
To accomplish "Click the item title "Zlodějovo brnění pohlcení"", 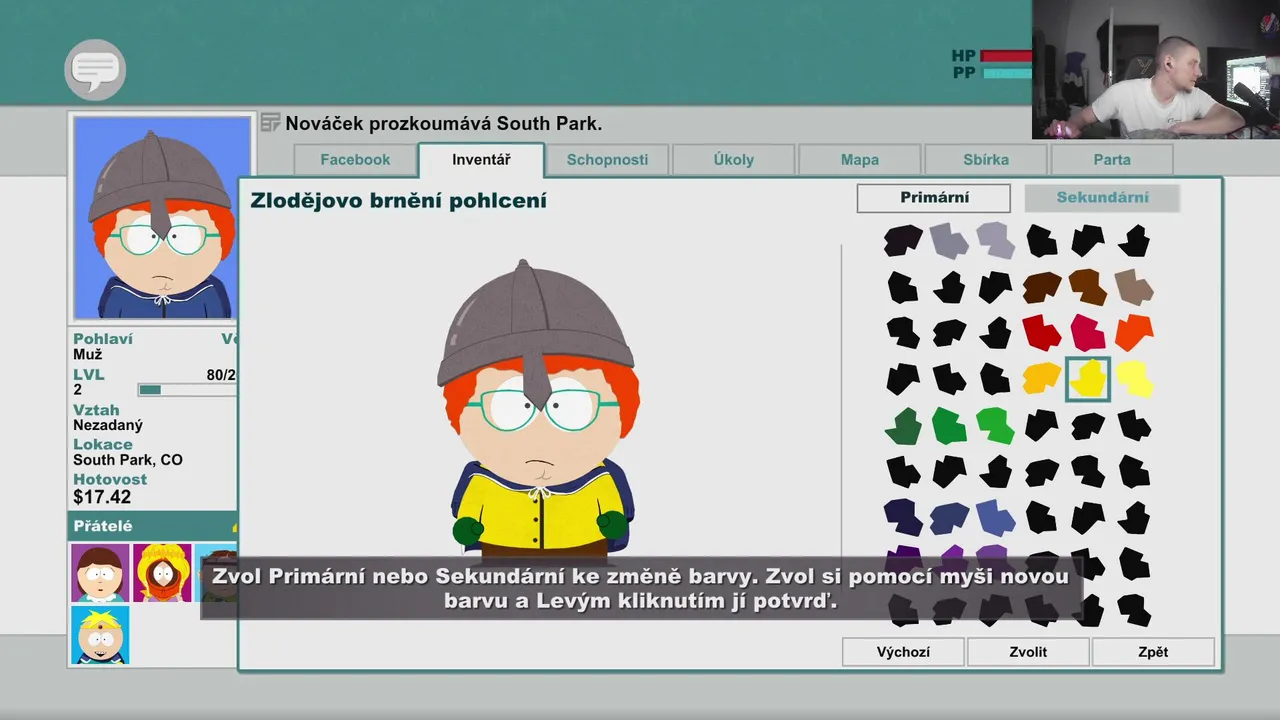I will tap(398, 201).
